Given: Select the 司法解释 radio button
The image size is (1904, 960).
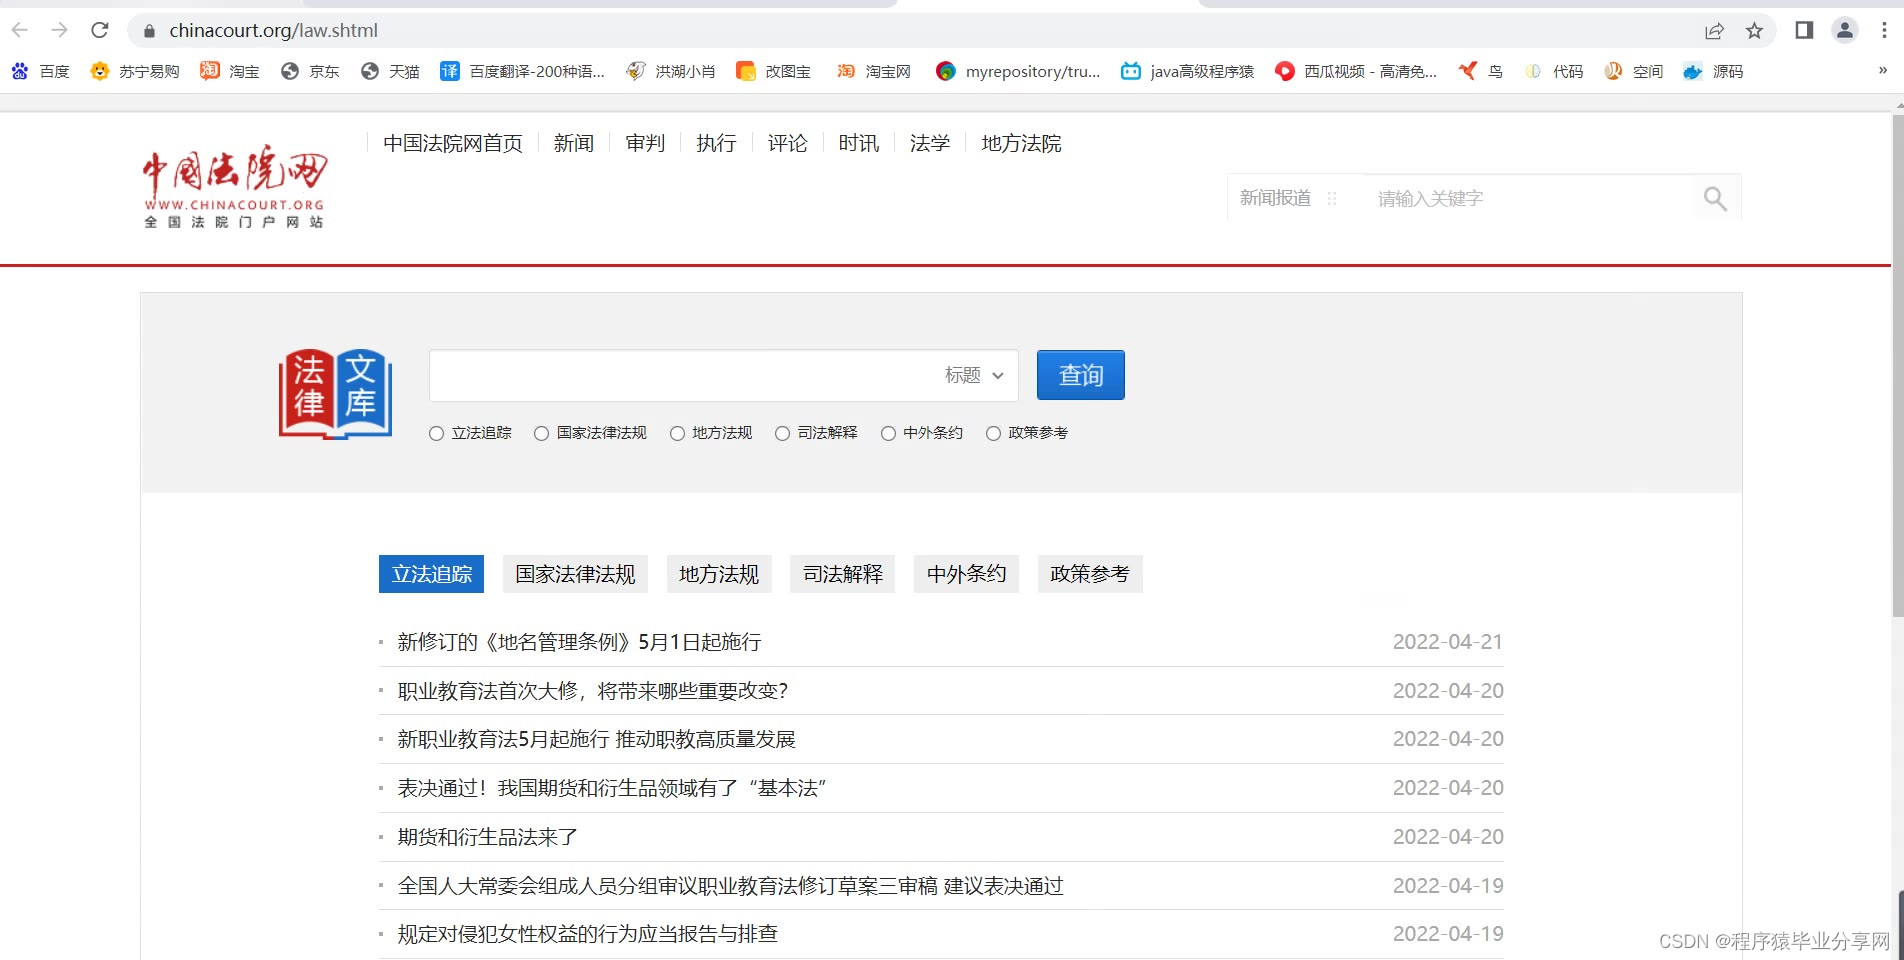Looking at the screenshot, I should [x=782, y=433].
